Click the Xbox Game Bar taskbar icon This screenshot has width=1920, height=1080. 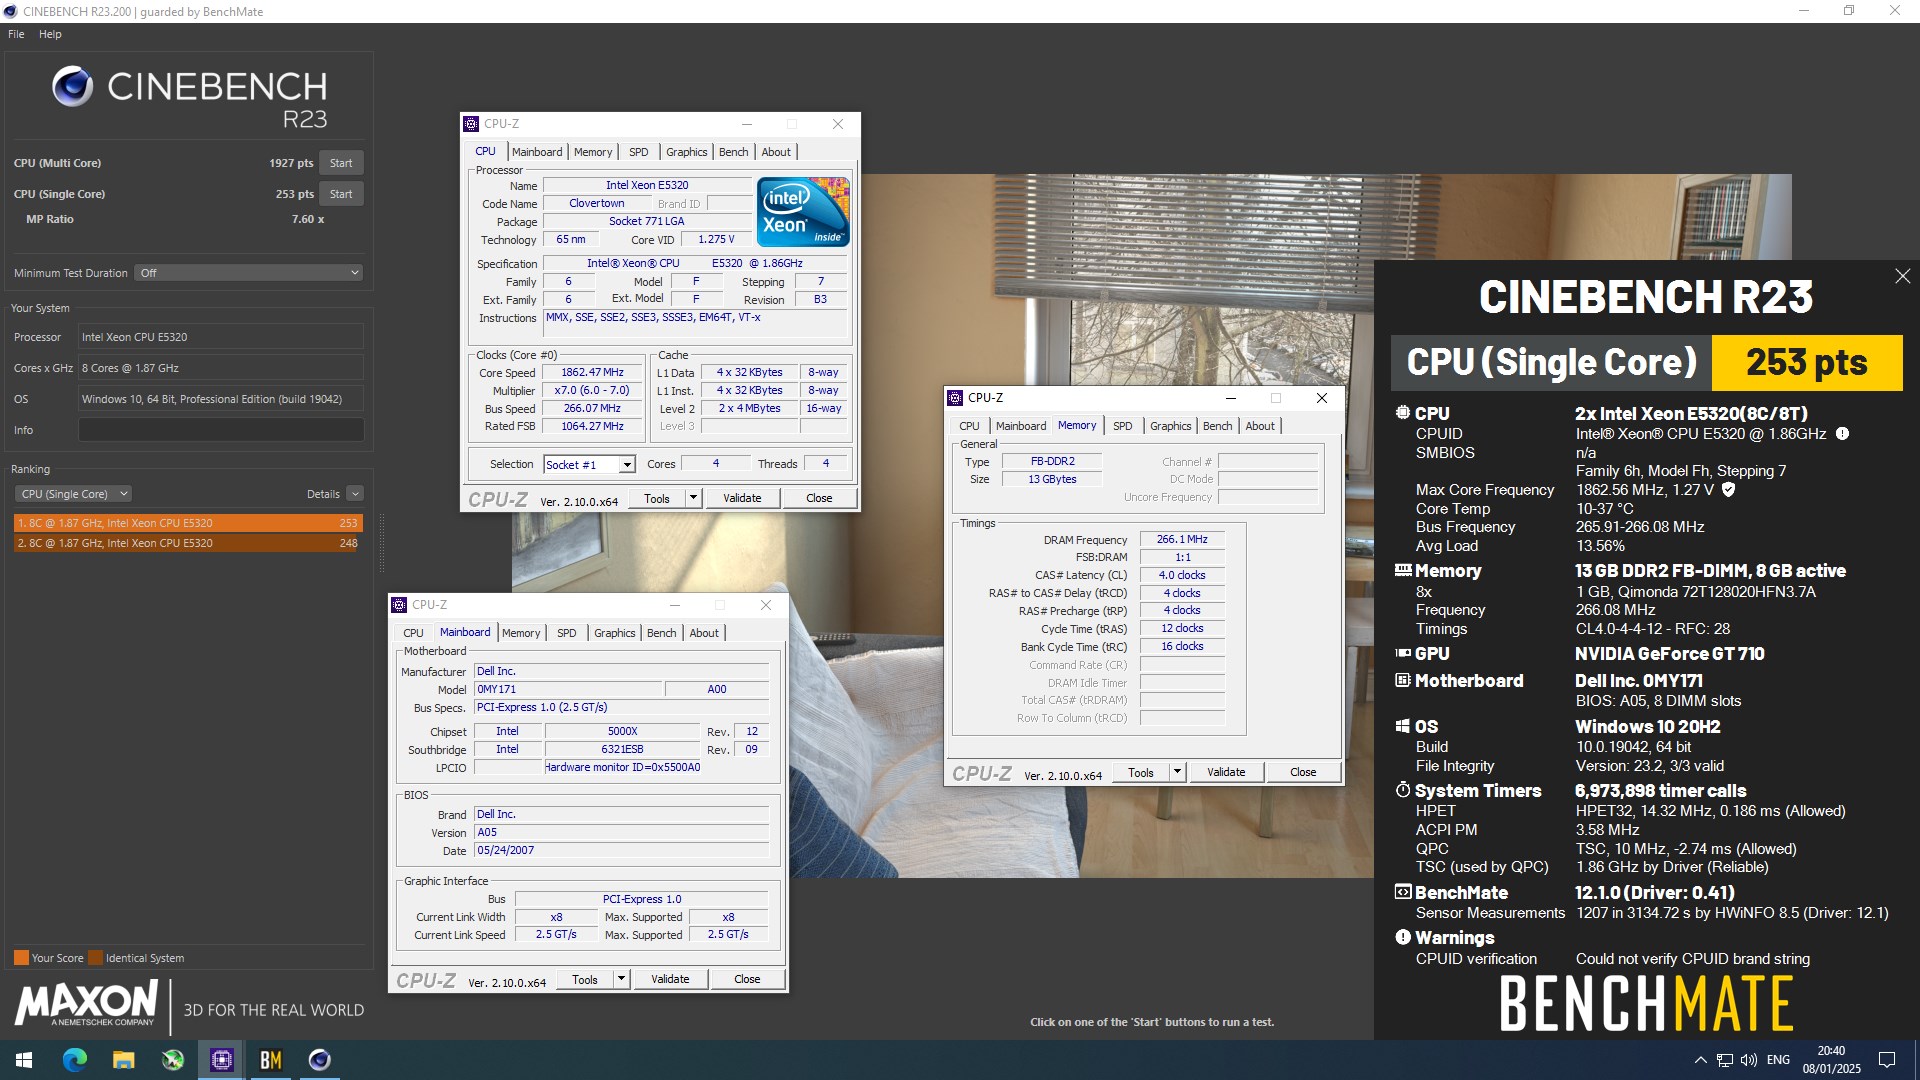tap(172, 1060)
